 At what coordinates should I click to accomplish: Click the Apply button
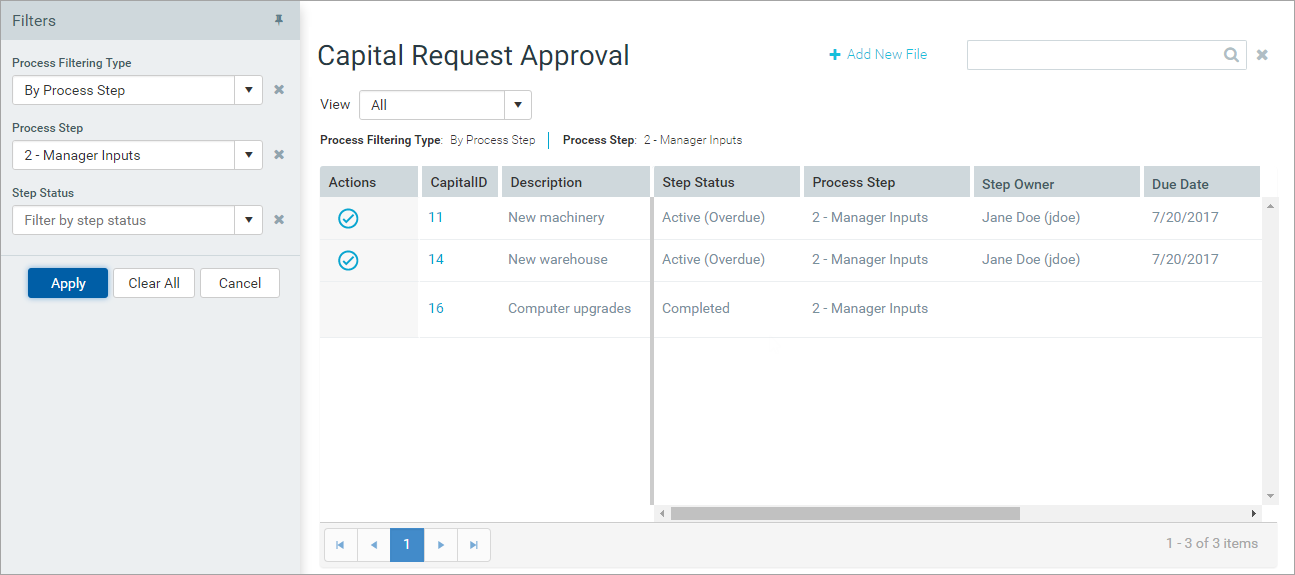pyautogui.click(x=68, y=283)
